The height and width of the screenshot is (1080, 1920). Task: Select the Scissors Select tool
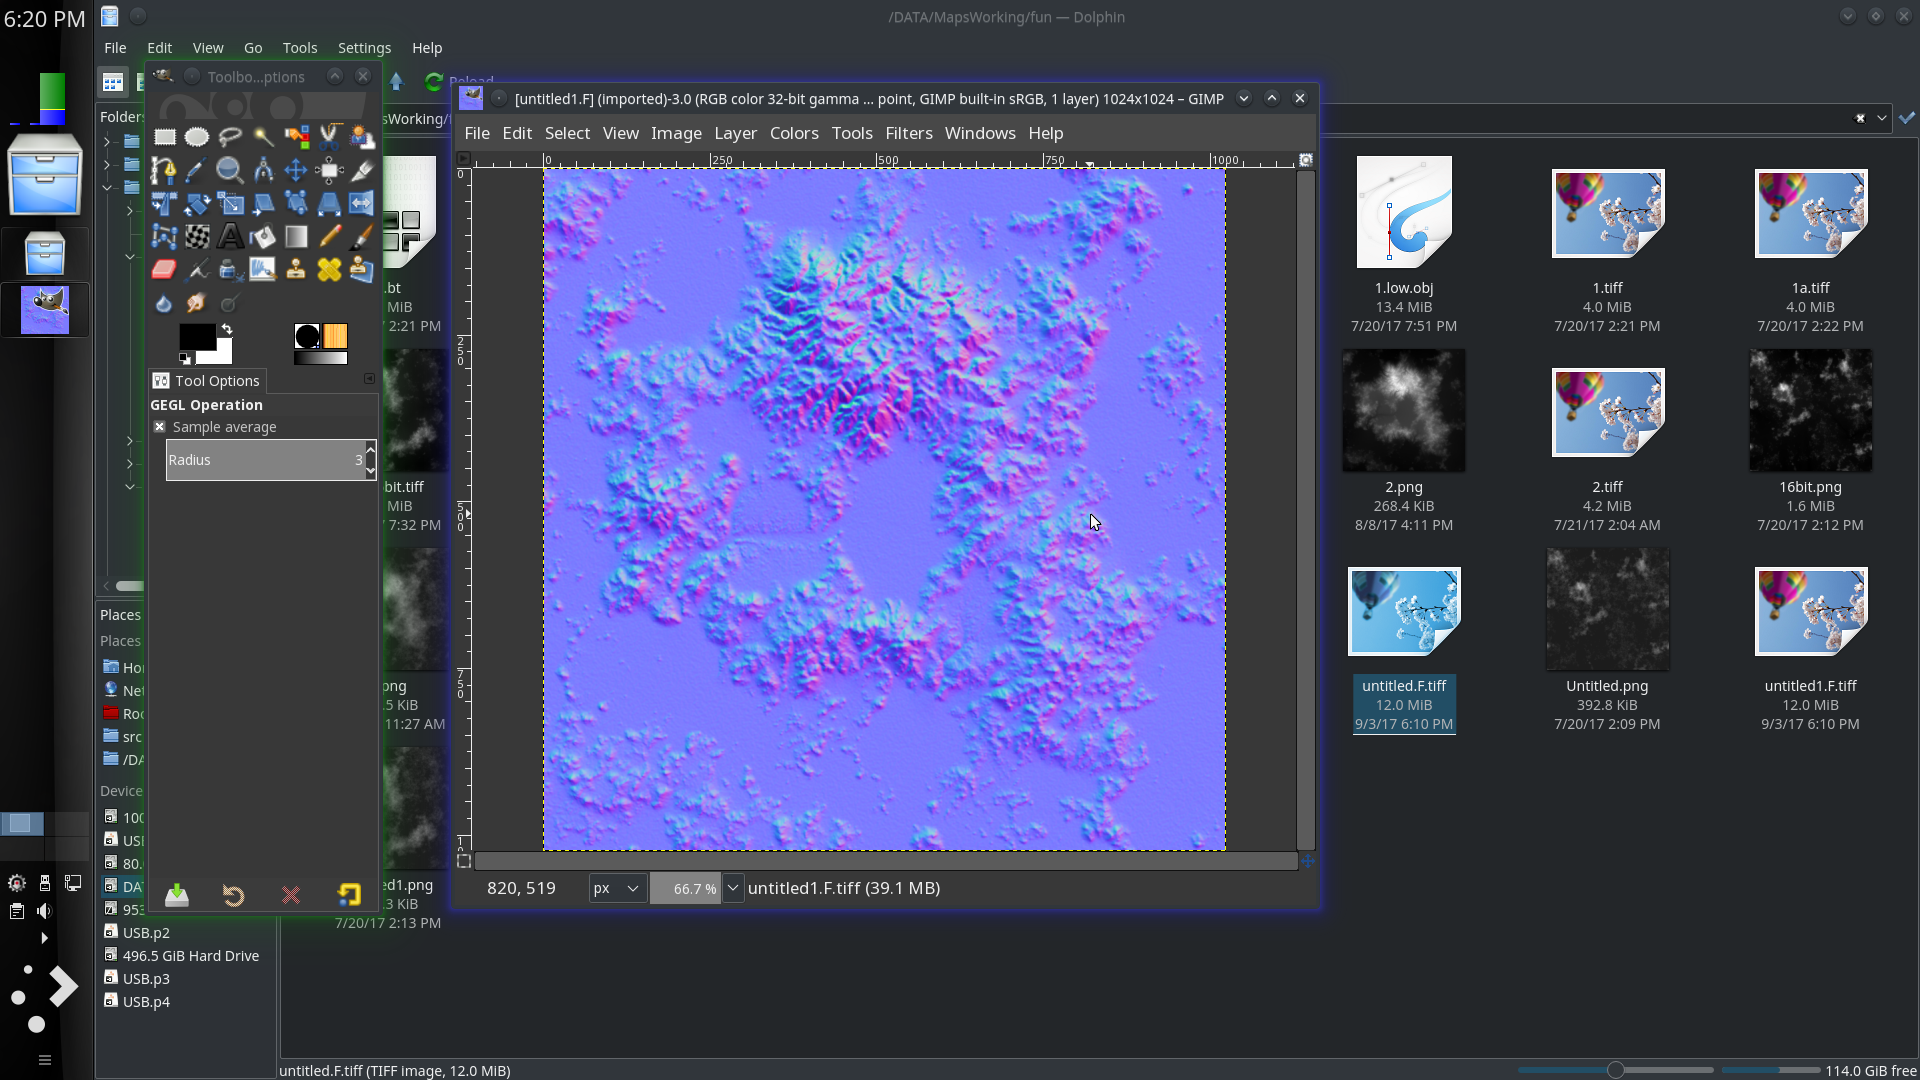(x=329, y=137)
